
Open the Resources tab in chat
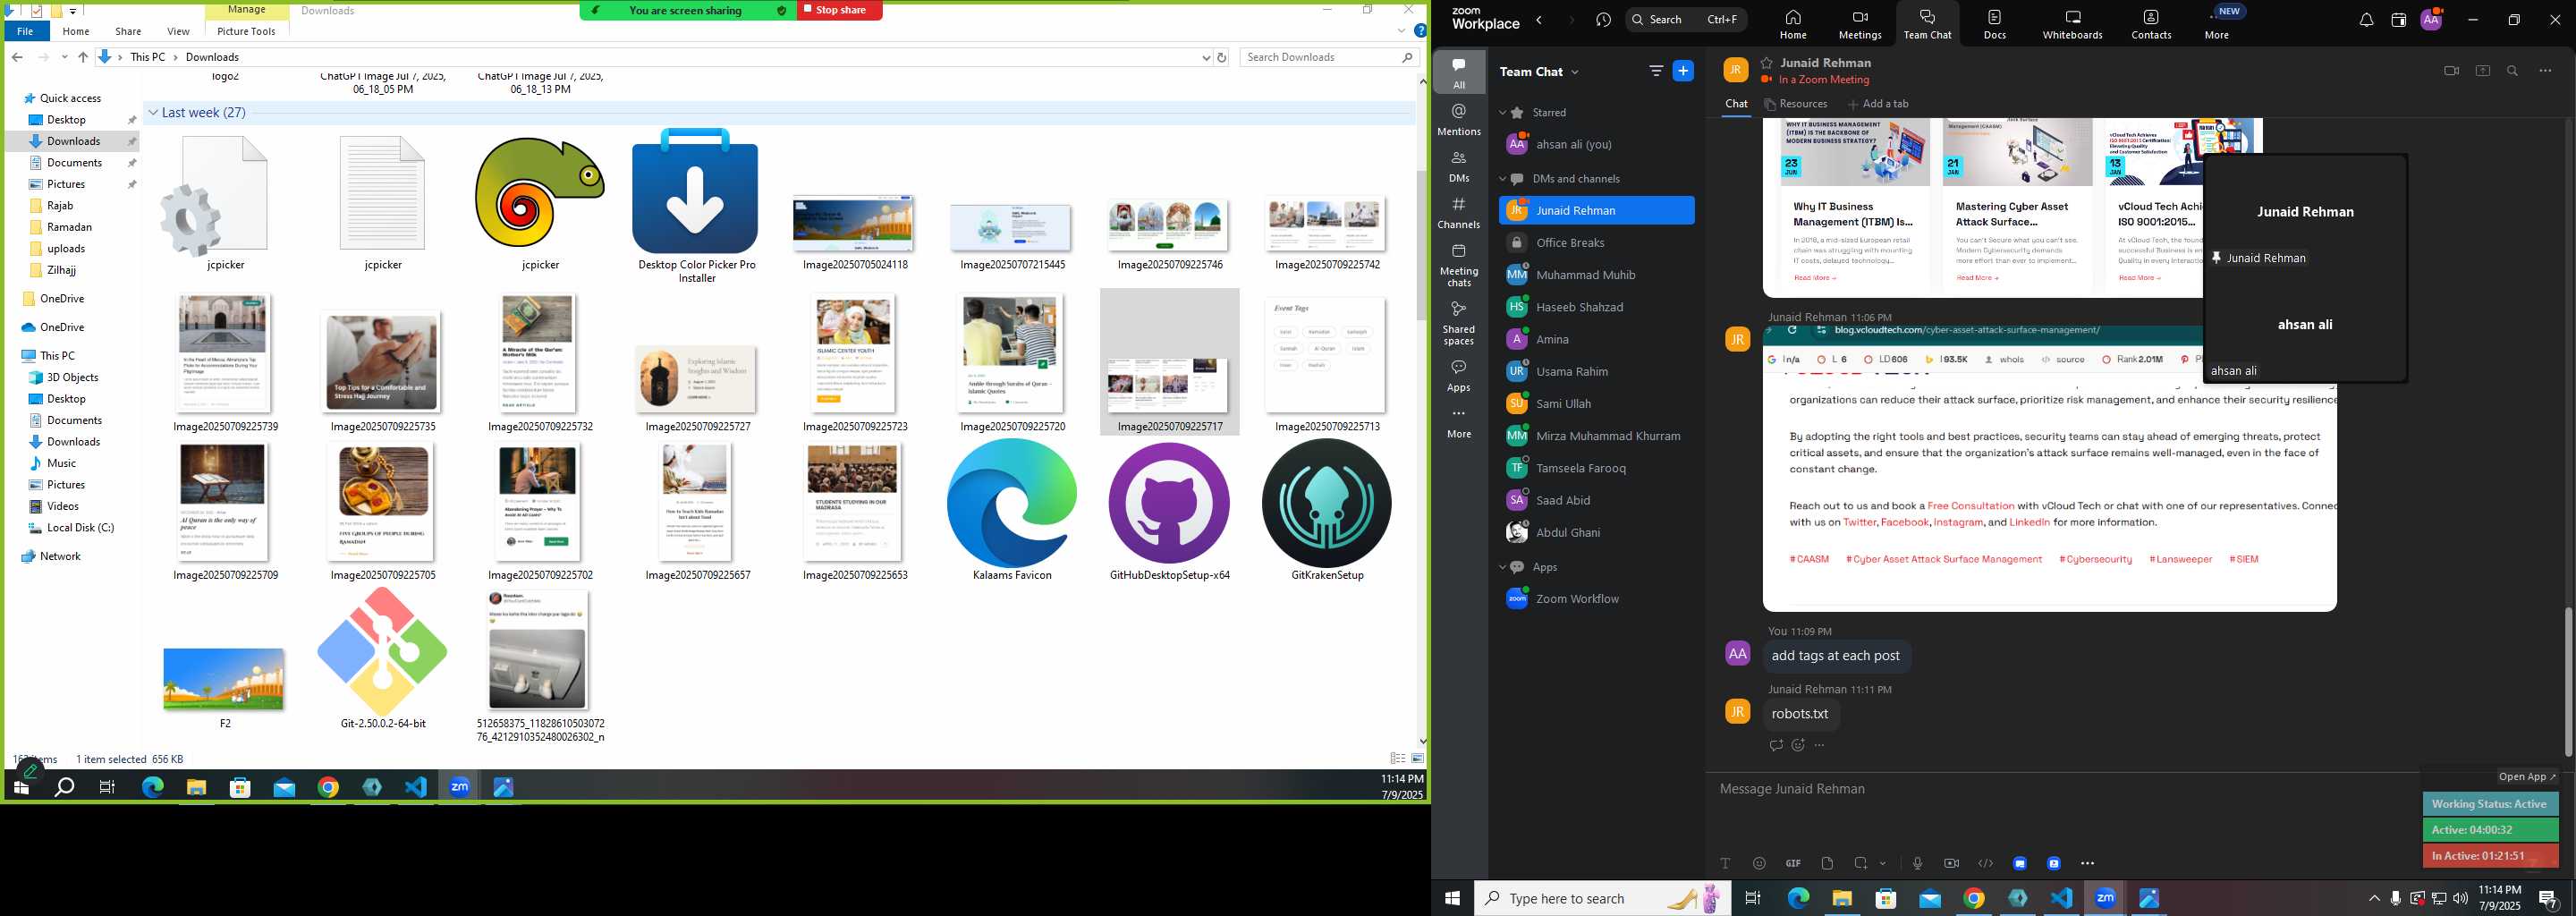(x=1796, y=104)
